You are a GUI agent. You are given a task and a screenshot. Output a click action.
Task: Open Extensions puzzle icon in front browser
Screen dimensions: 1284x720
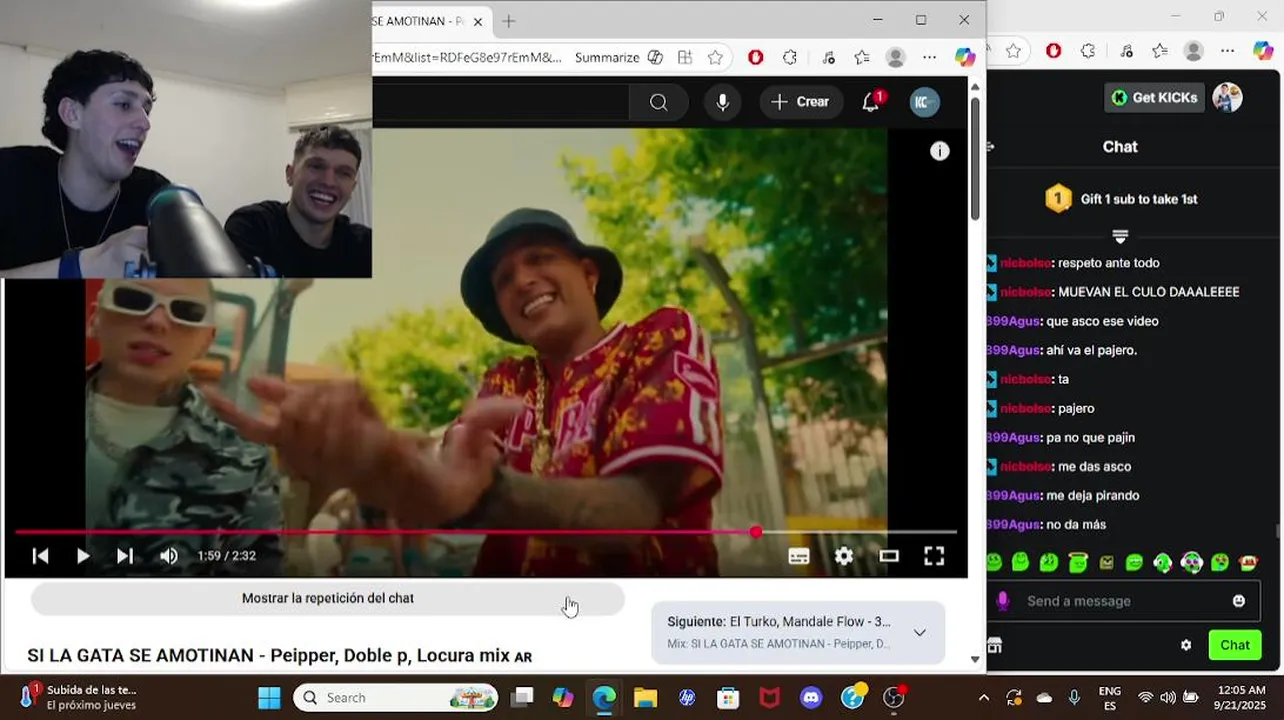coord(790,58)
